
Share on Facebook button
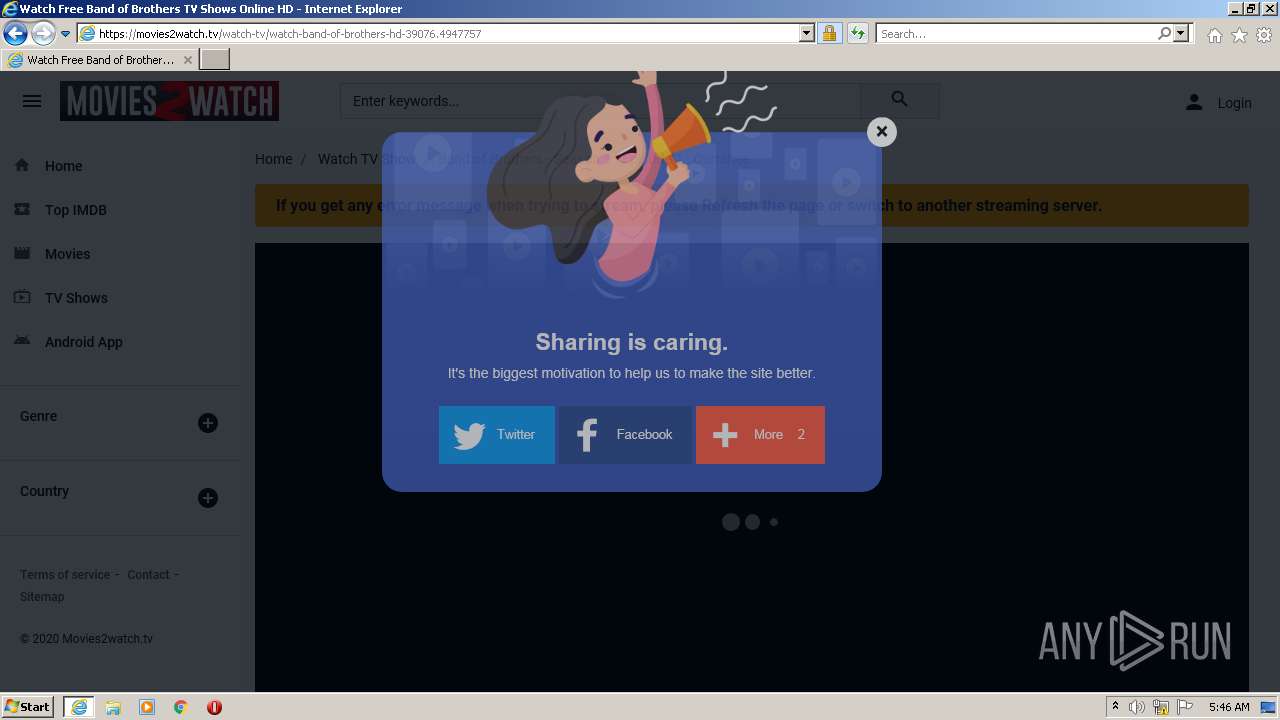(x=626, y=434)
